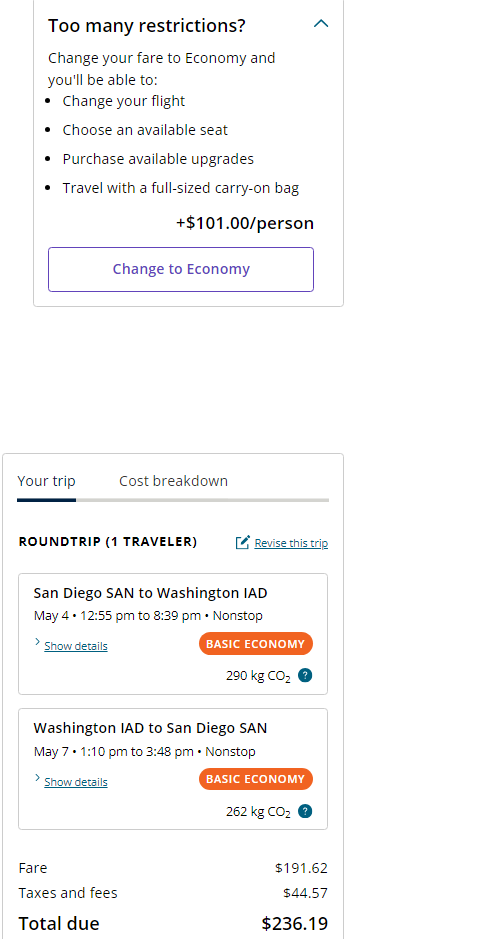
Task: Select the Washington IAD to San Diego SAN card
Action: [x=173, y=770]
